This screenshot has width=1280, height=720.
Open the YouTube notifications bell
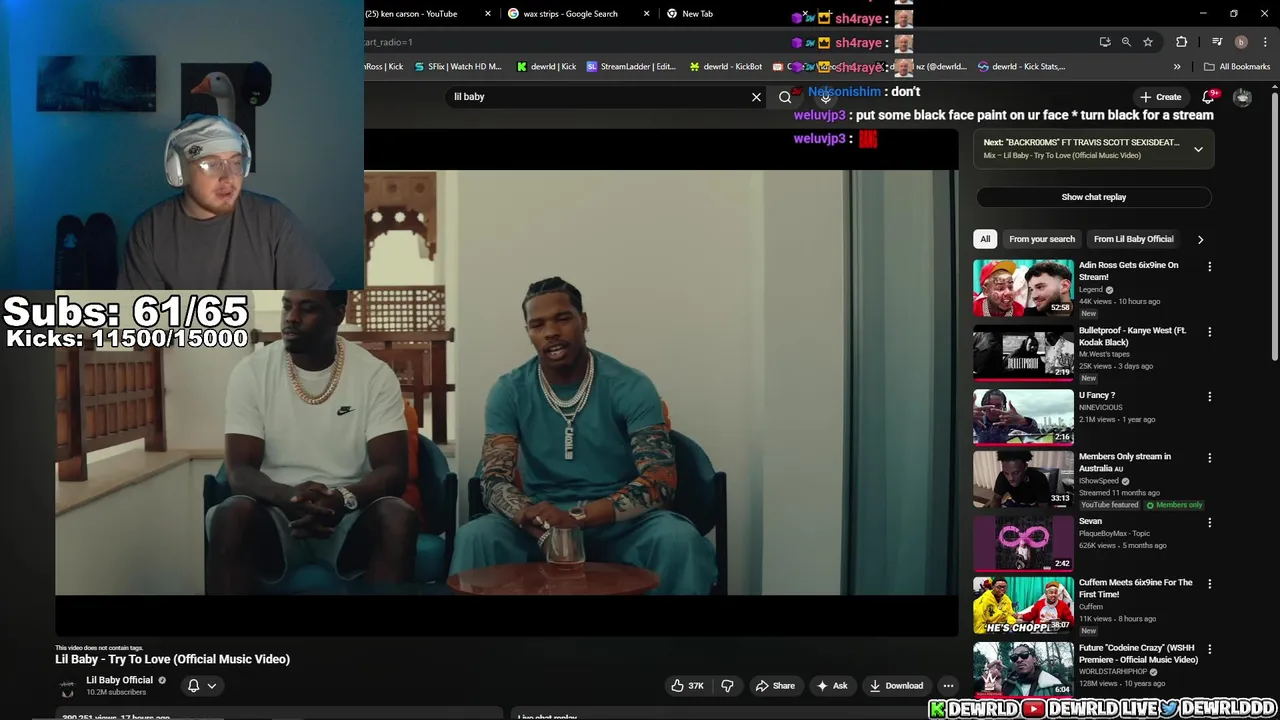click(x=1208, y=97)
